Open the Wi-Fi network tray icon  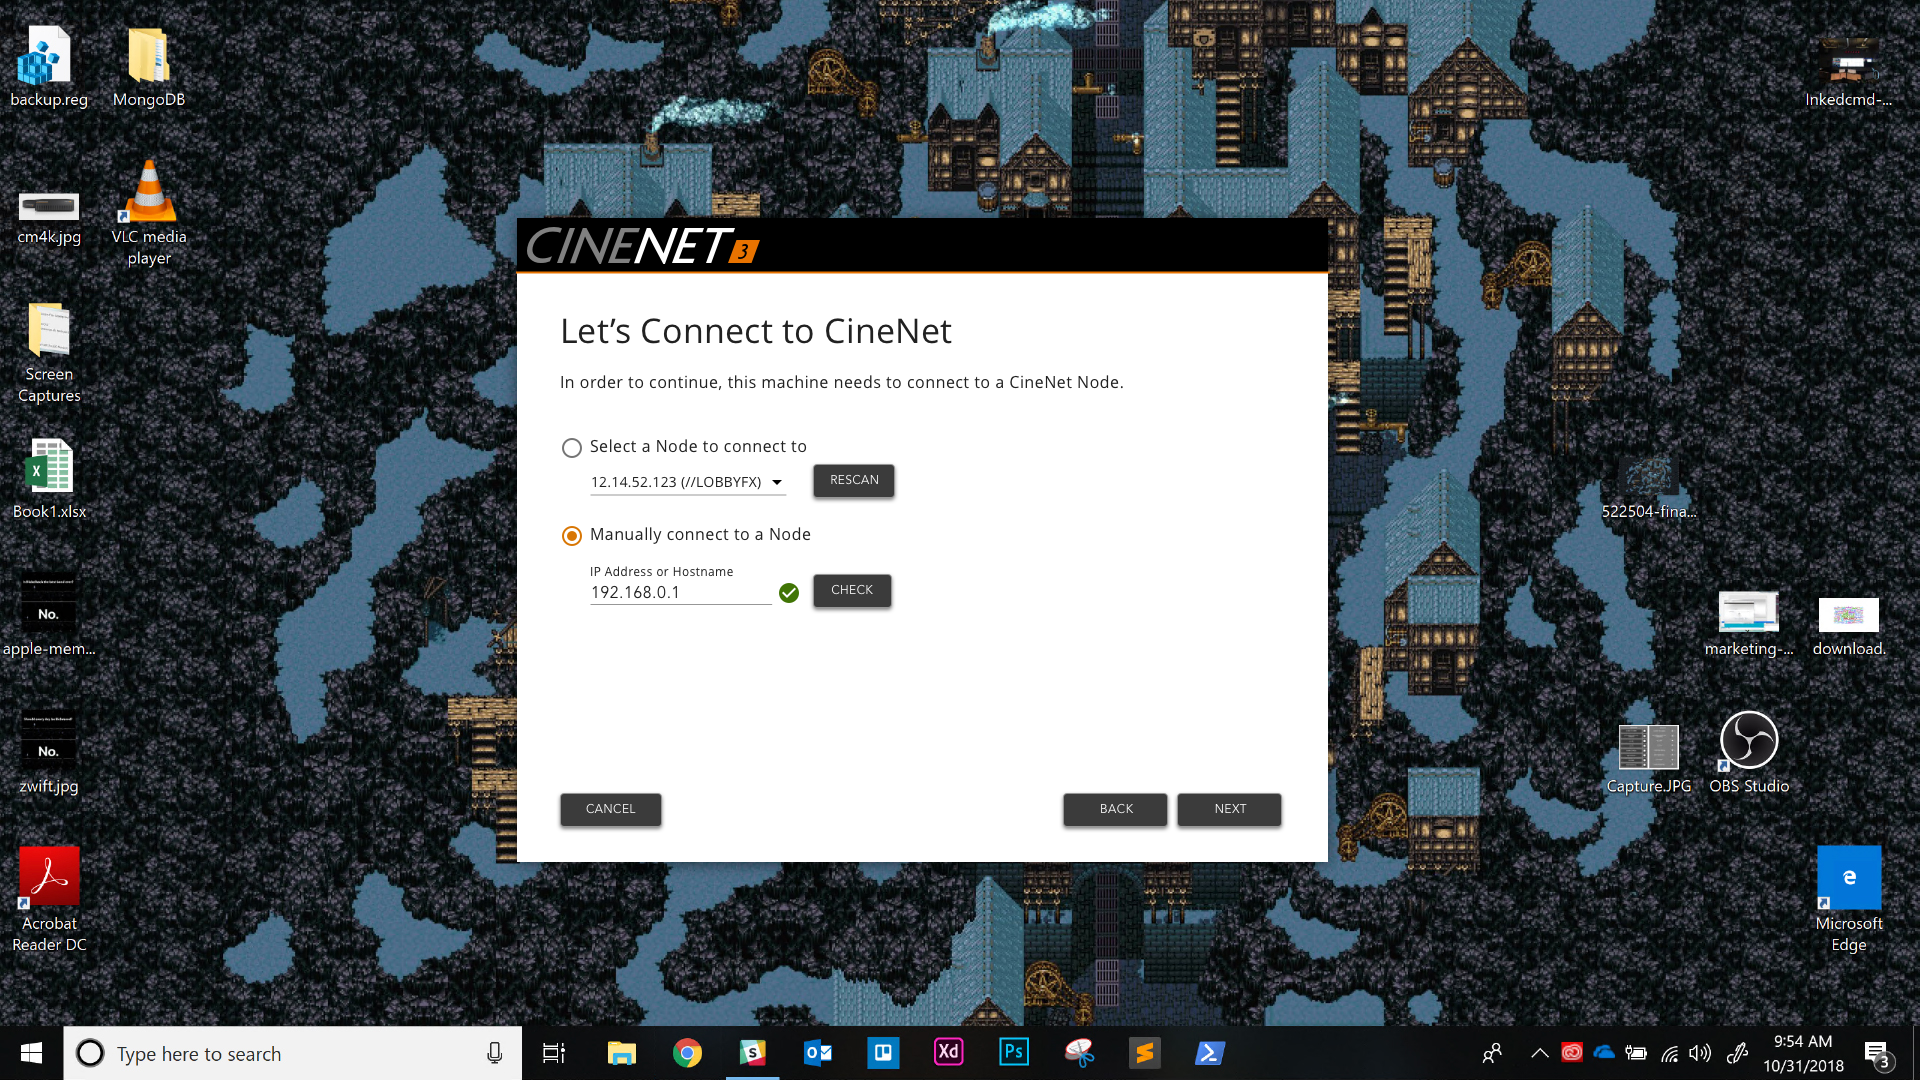coord(1670,1053)
